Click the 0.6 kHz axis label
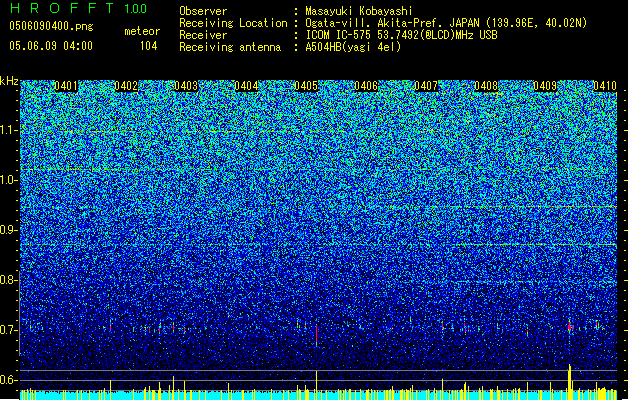Screen dimensions: 629x400 tap(8, 380)
